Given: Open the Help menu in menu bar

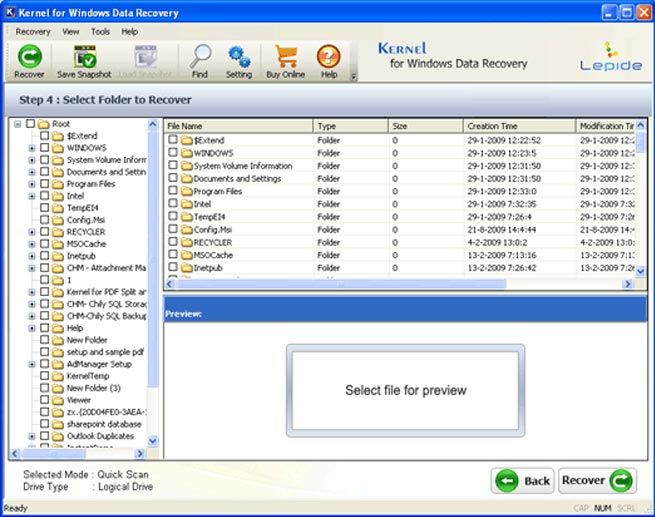Looking at the screenshot, I should (x=129, y=32).
